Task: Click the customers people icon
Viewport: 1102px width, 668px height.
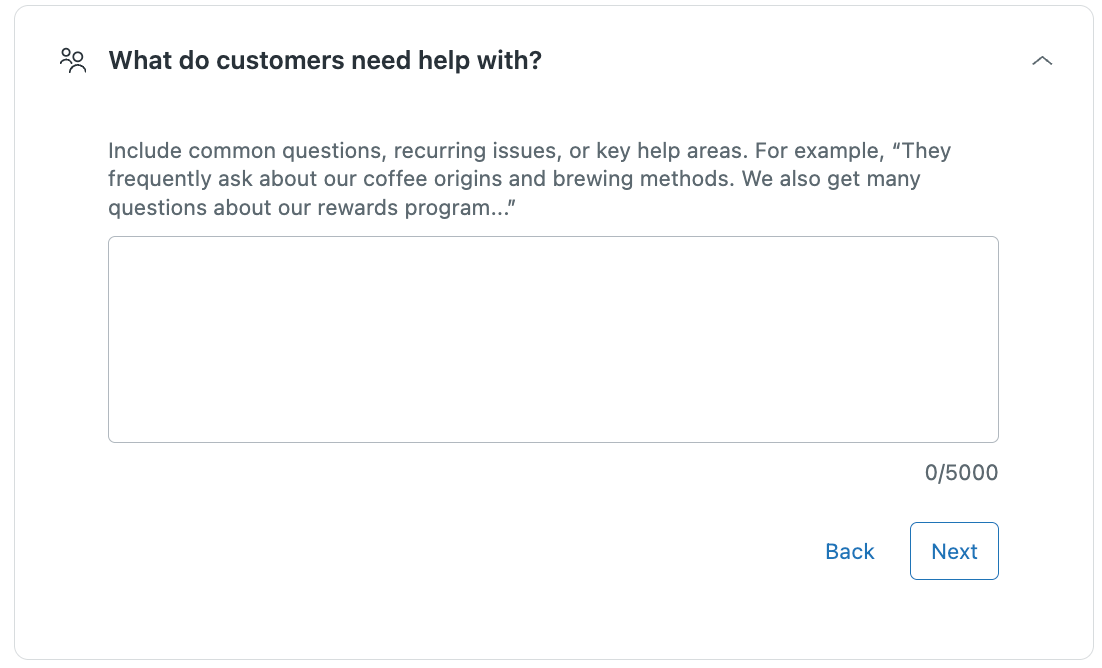Action: 73,61
